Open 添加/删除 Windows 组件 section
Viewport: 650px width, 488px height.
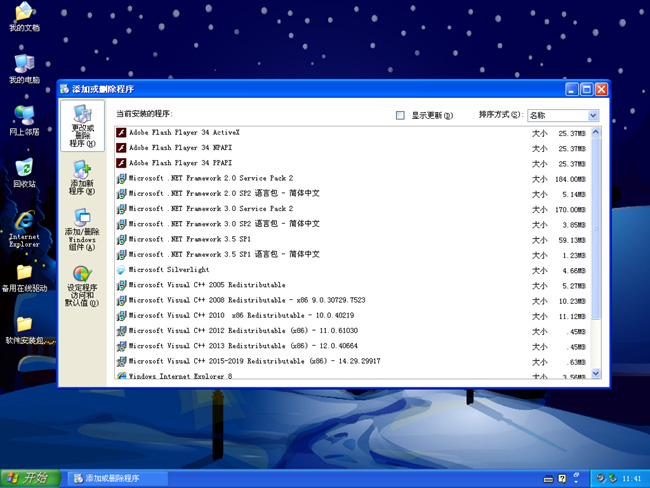pos(82,229)
